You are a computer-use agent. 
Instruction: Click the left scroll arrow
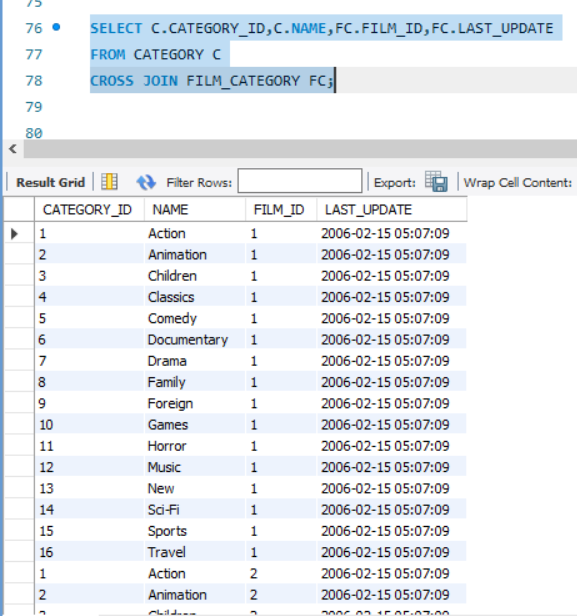pyautogui.click(x=13, y=149)
